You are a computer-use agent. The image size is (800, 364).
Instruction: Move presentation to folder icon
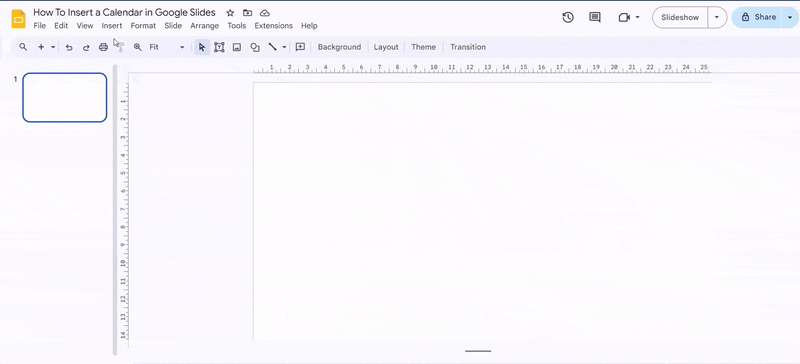point(247,13)
